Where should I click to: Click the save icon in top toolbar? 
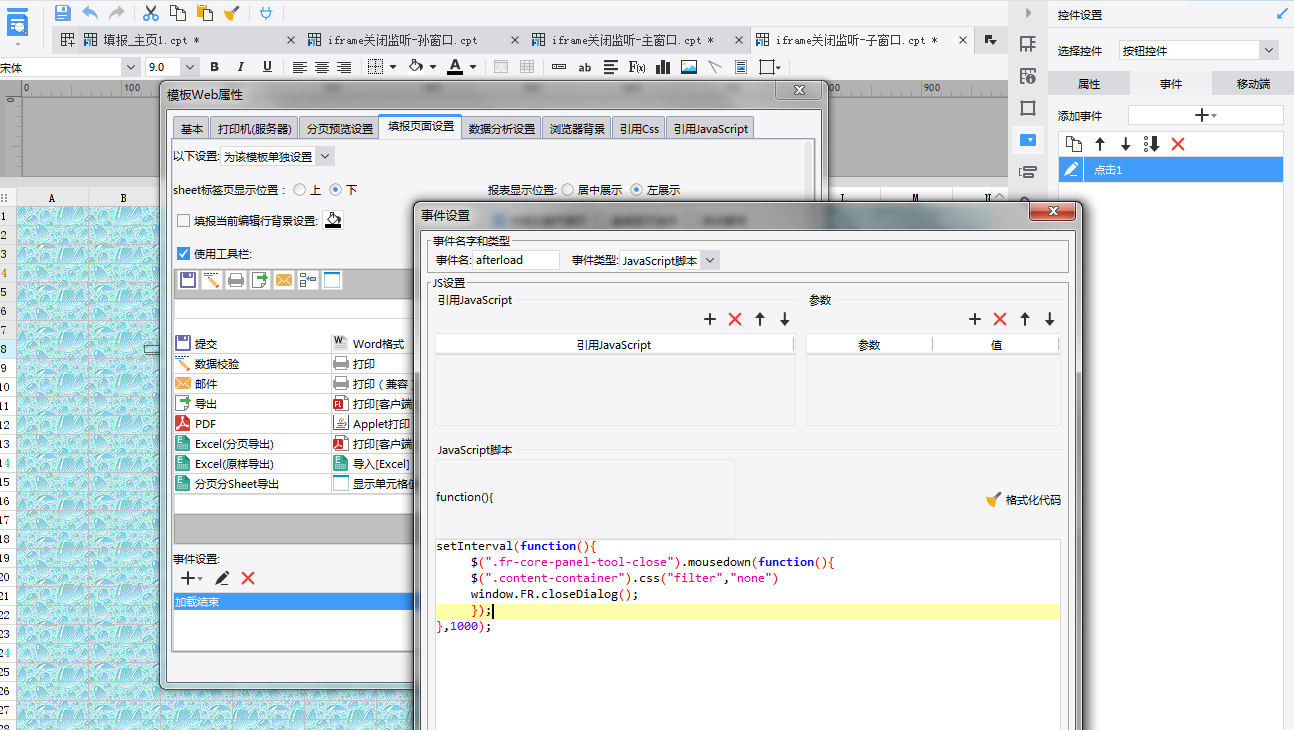[x=63, y=12]
